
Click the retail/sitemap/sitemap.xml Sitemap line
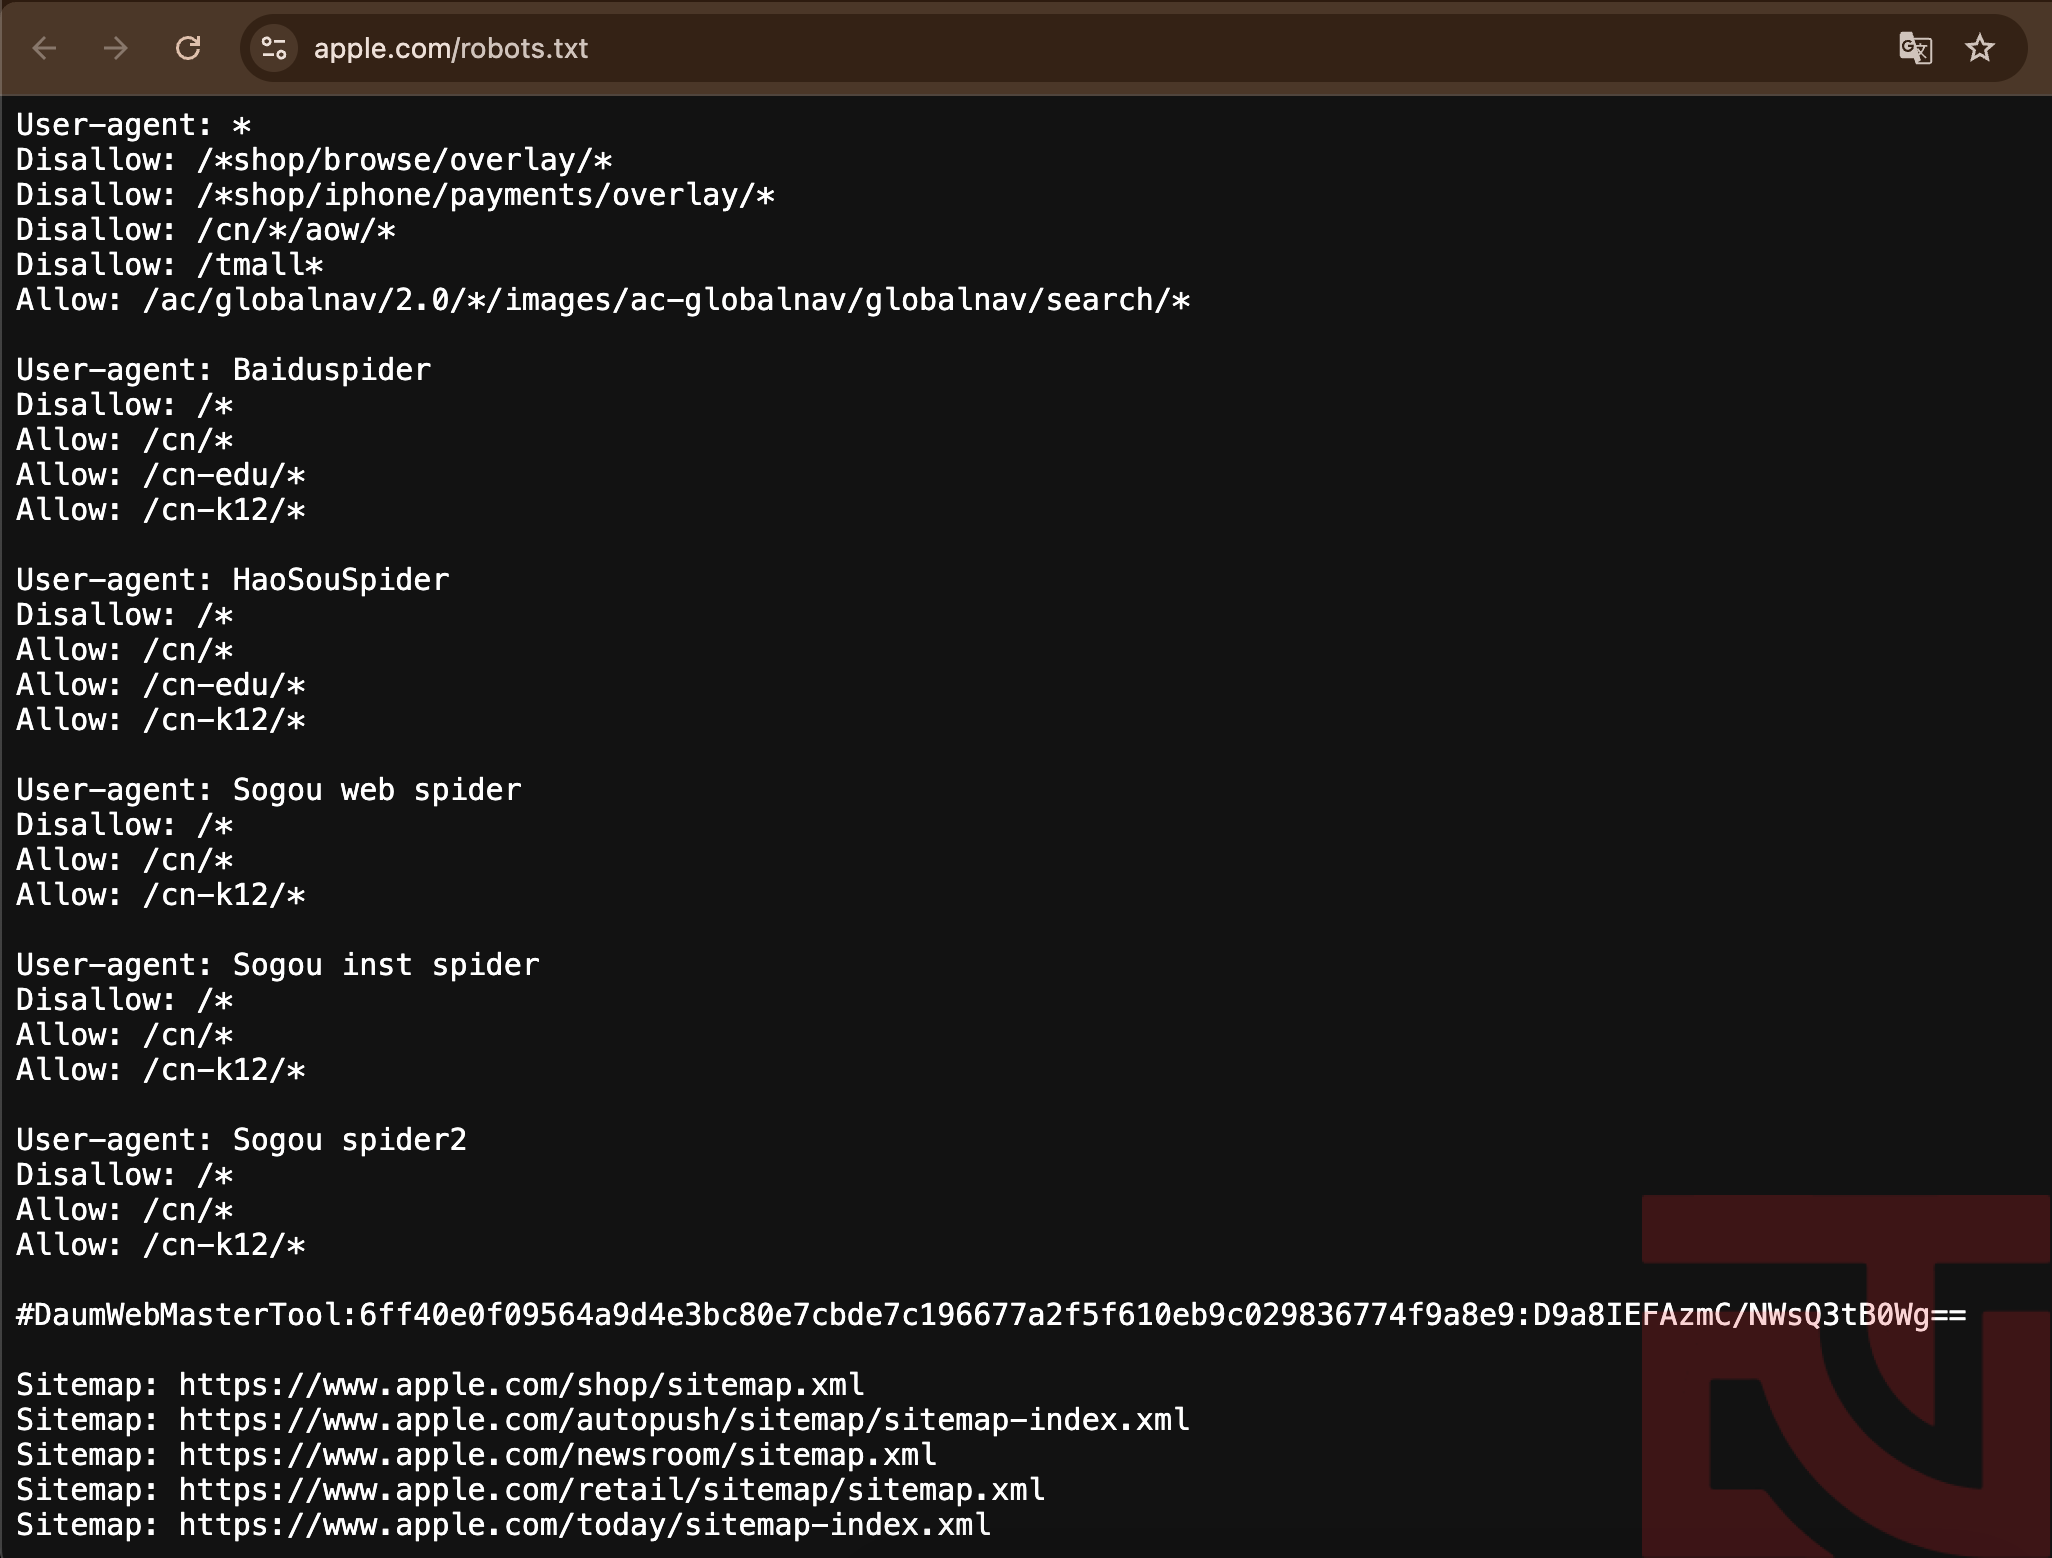coord(531,1490)
